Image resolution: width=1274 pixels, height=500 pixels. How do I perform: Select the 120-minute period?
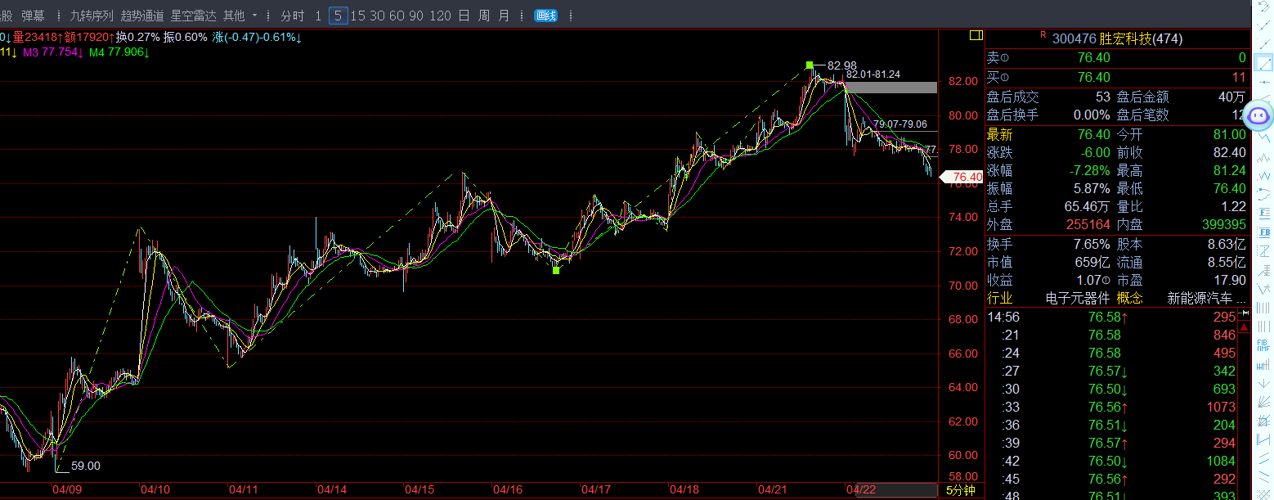click(439, 15)
